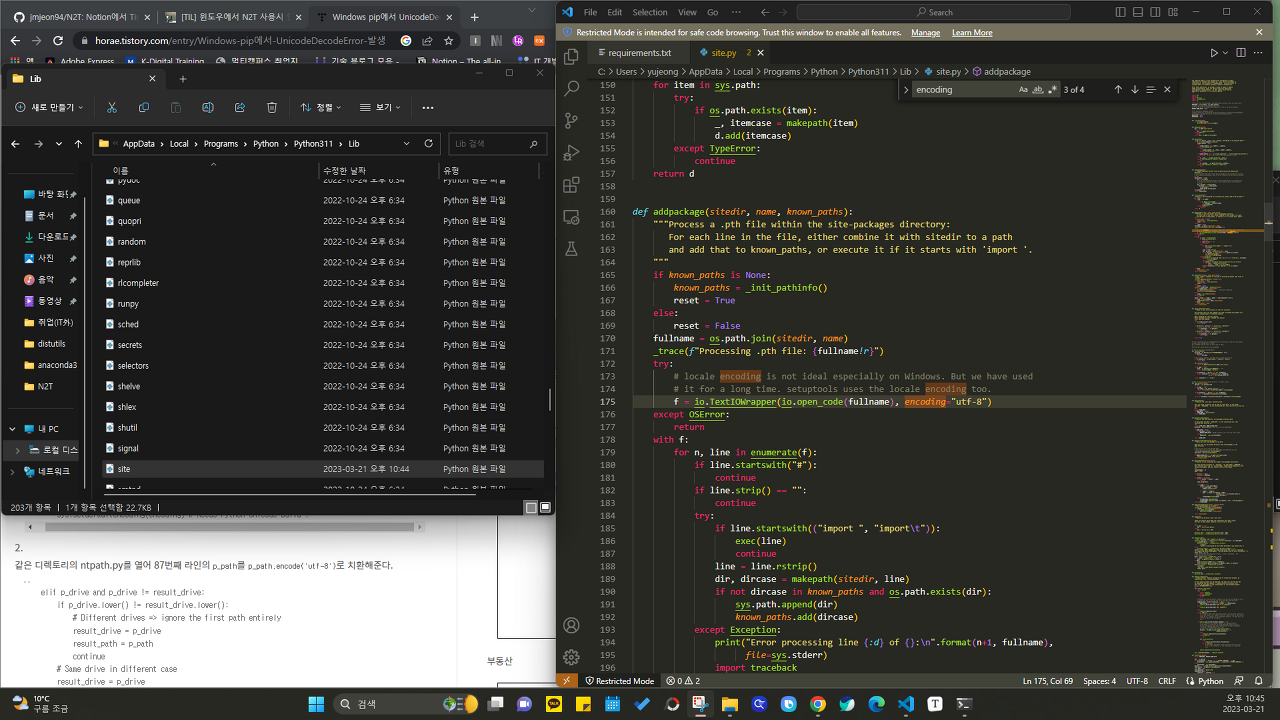This screenshot has width=1280, height=720.
Task: Toggle Use Regular Expression in find widget
Action: pyautogui.click(x=1053, y=89)
